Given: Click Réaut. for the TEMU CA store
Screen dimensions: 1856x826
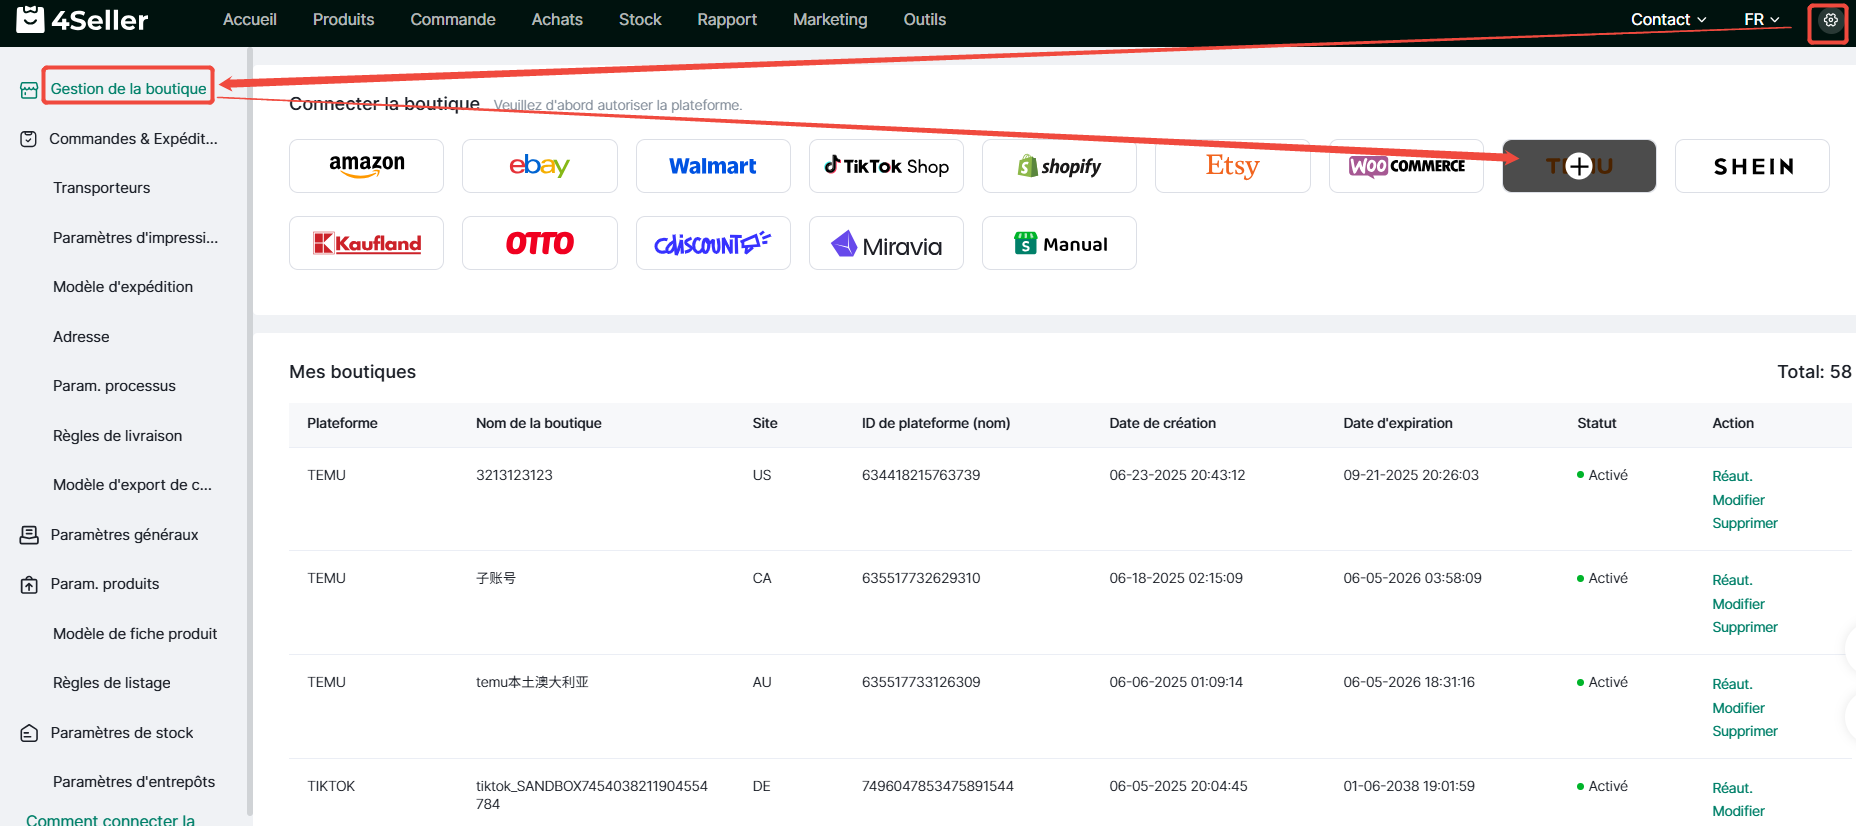Looking at the screenshot, I should pos(1732,580).
